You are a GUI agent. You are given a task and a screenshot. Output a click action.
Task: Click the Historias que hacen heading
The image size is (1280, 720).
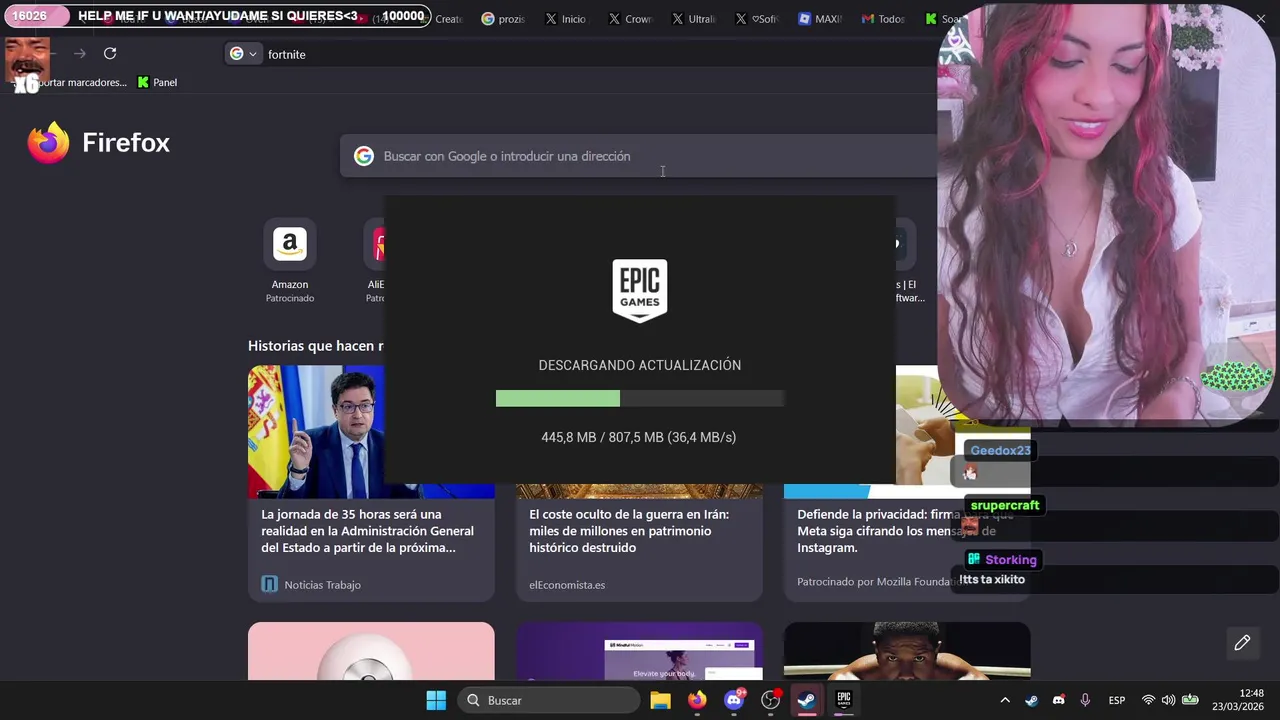click(x=316, y=345)
